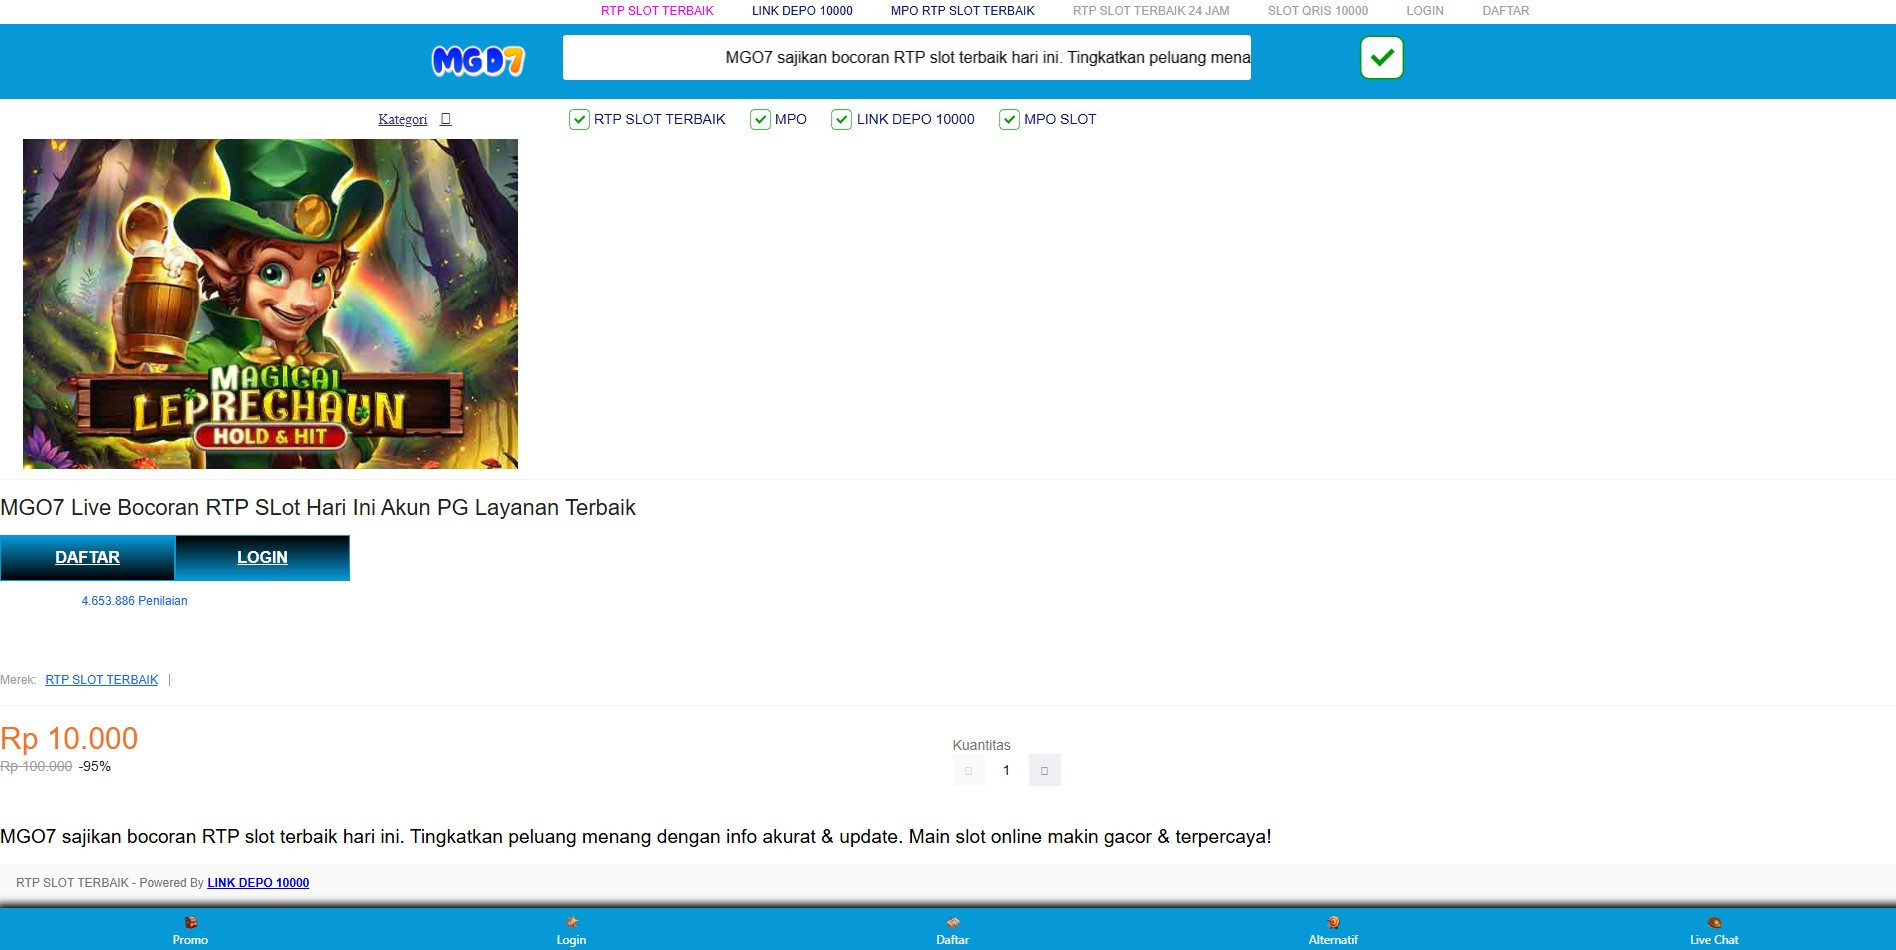Toggle the LINK DEPO 10000 checkmark tag
This screenshot has width=1896, height=950.
(x=903, y=119)
